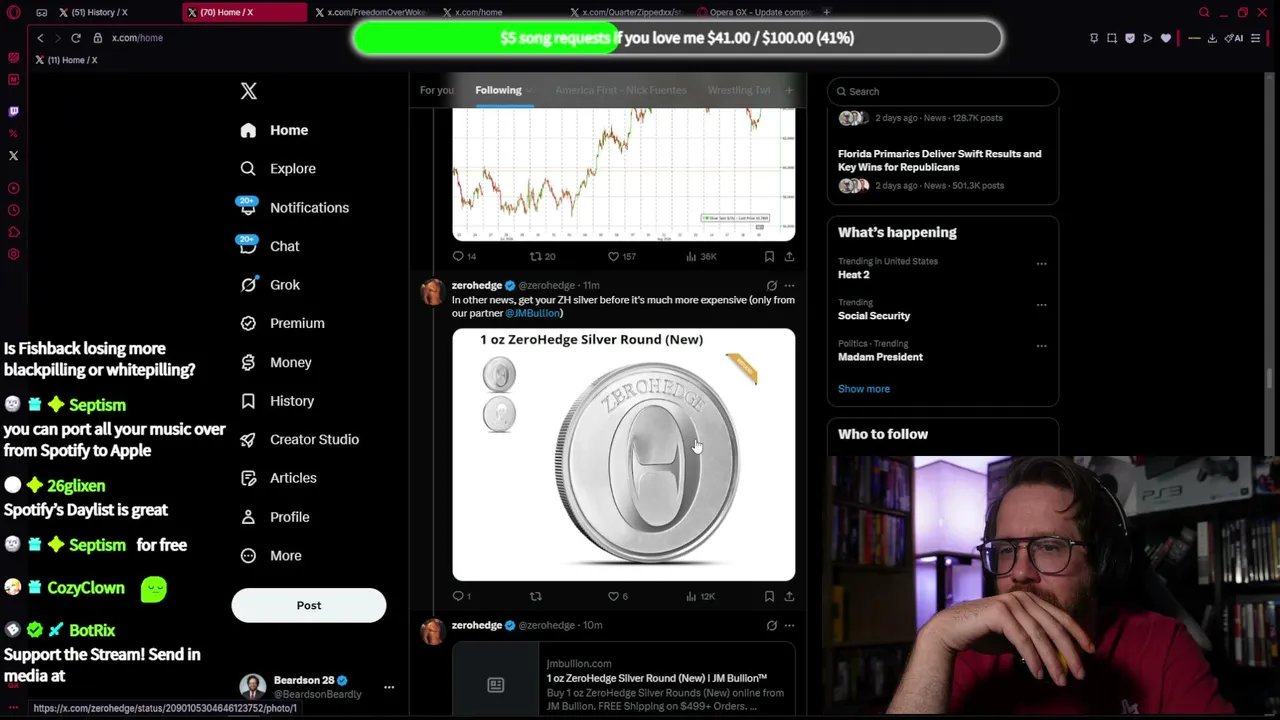Open the History bookmark-style icon

click(248, 401)
